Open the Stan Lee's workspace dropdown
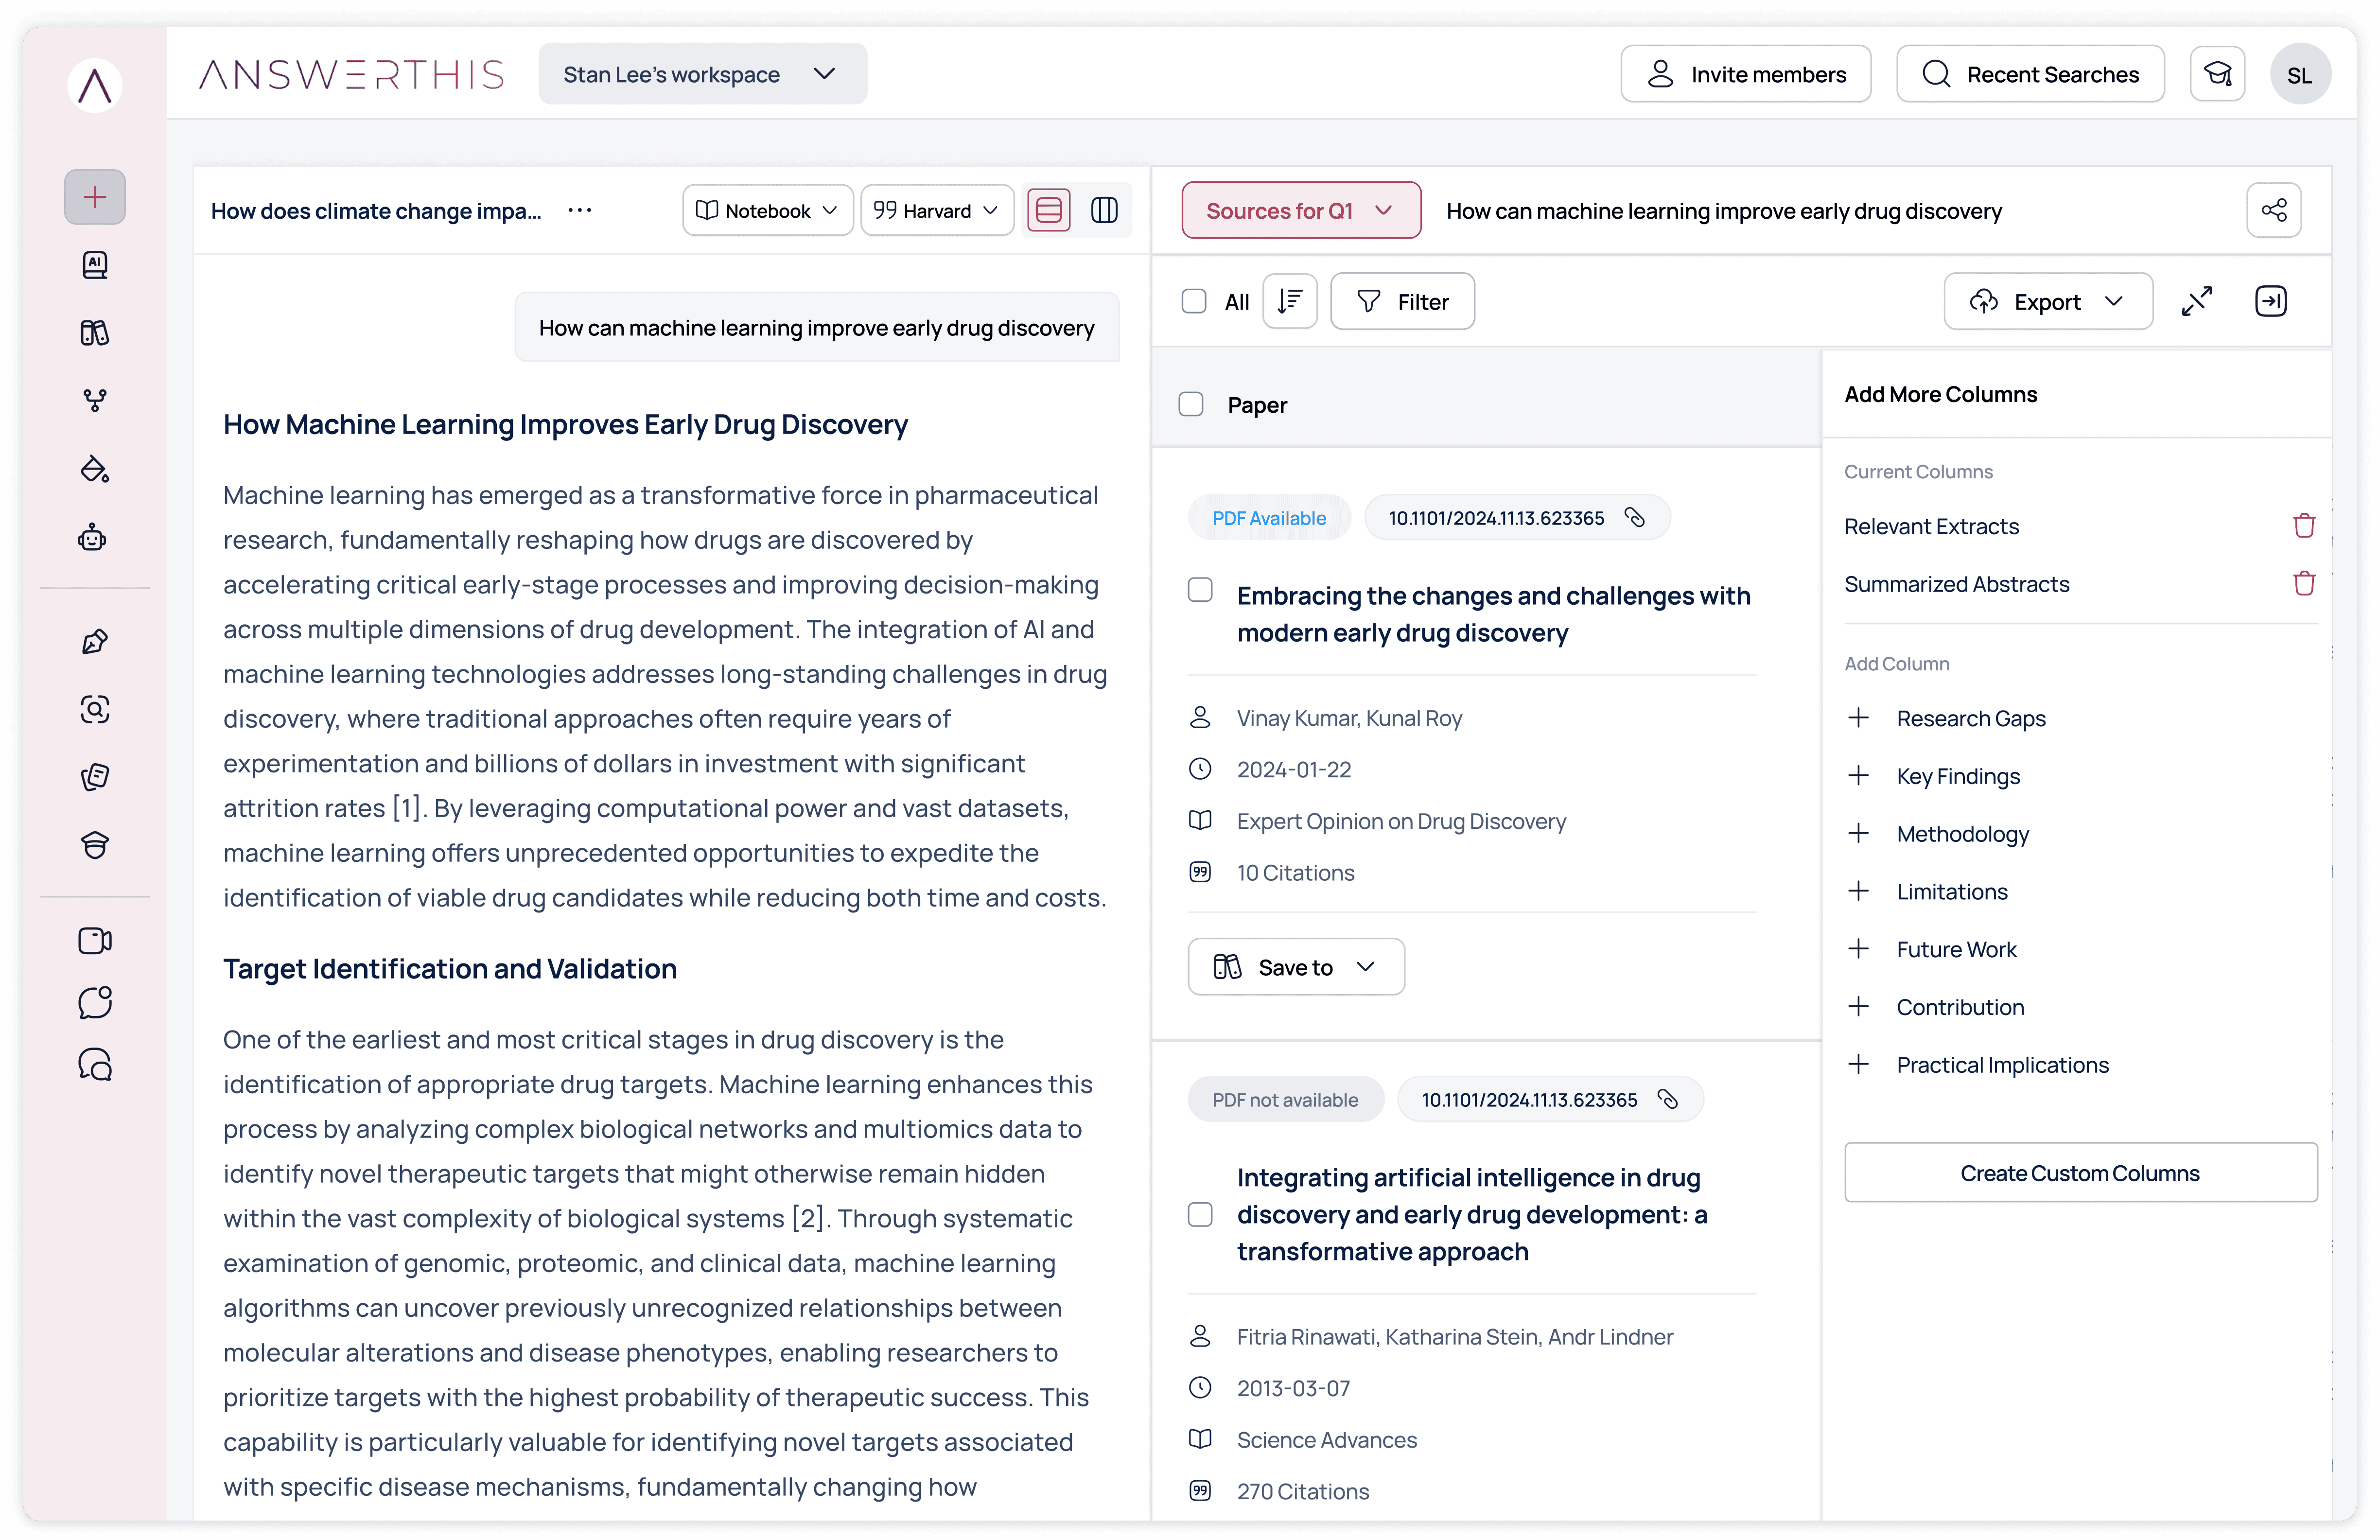 tap(702, 74)
